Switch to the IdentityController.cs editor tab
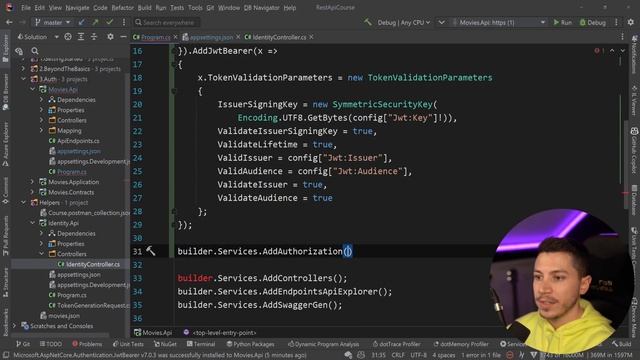This screenshot has height=360, width=640. 279,37
